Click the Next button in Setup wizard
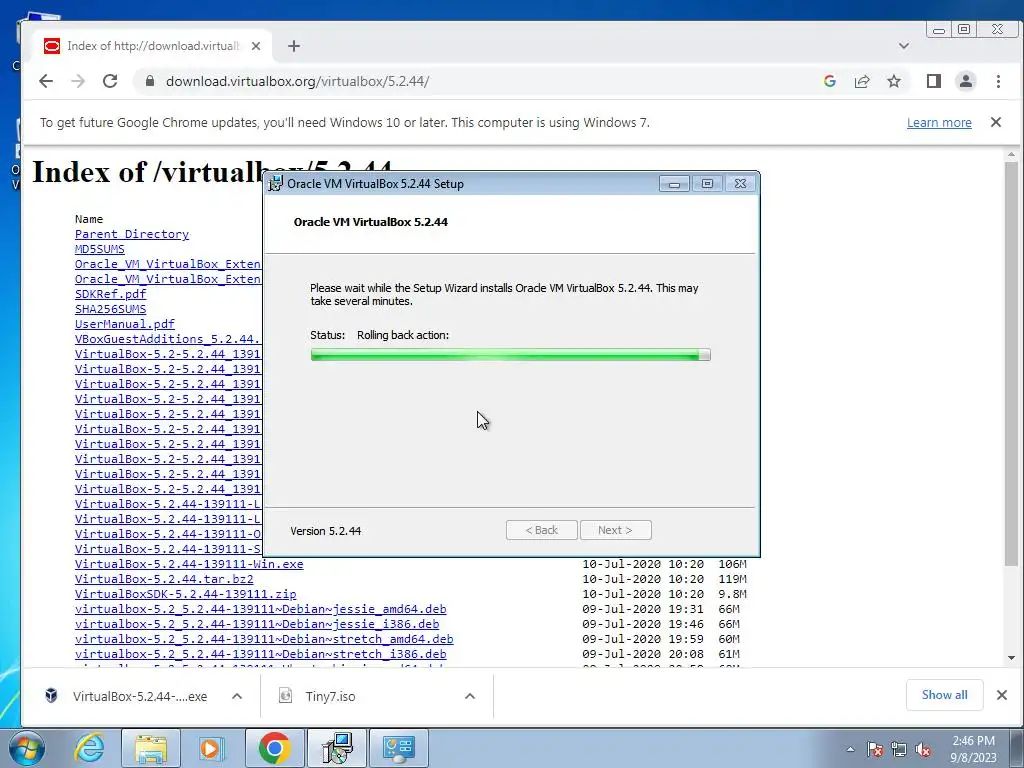1024x768 pixels. [x=615, y=530]
